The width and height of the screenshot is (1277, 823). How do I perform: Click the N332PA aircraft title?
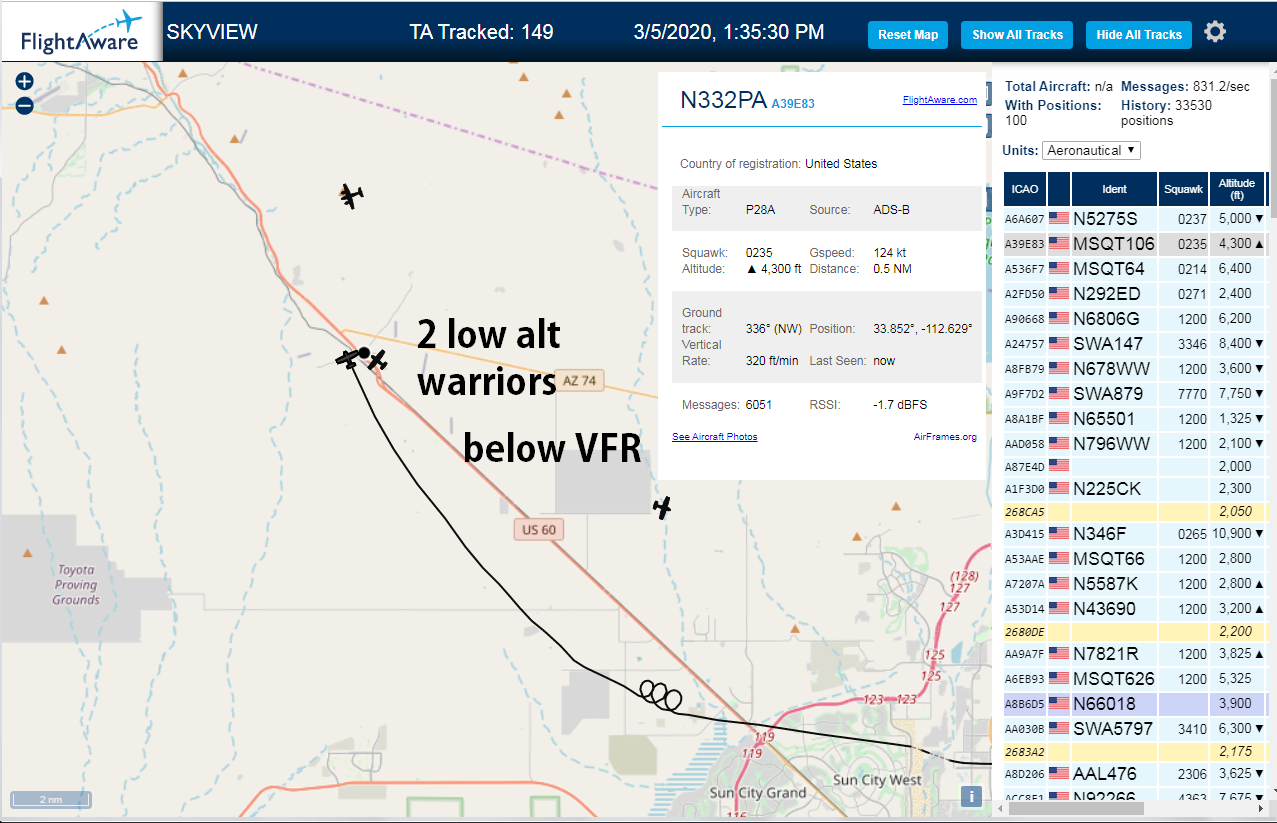[723, 100]
